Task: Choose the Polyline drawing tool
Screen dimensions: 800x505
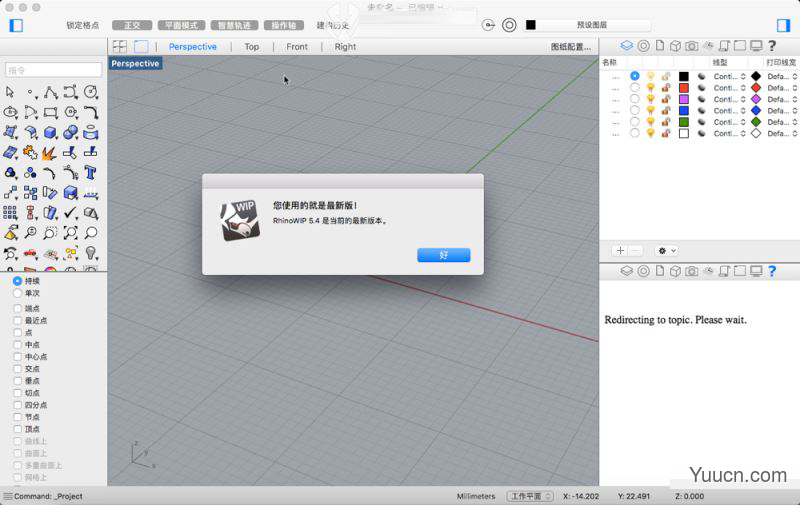Action: point(51,92)
